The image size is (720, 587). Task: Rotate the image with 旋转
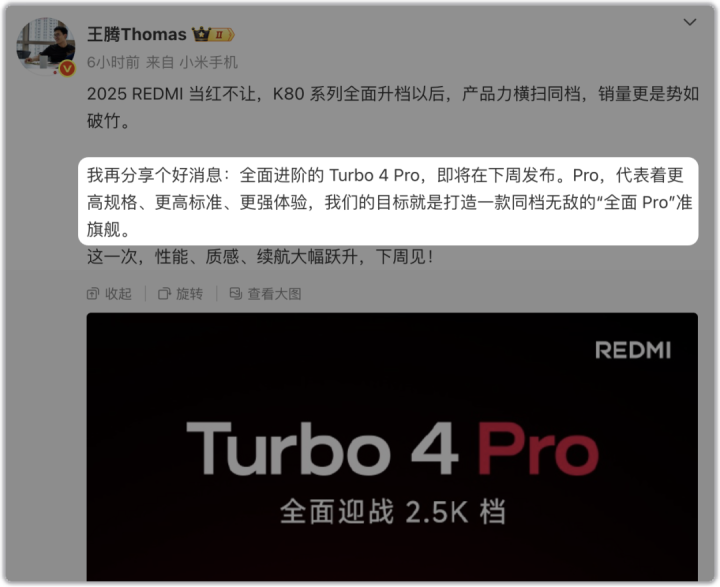(x=180, y=294)
